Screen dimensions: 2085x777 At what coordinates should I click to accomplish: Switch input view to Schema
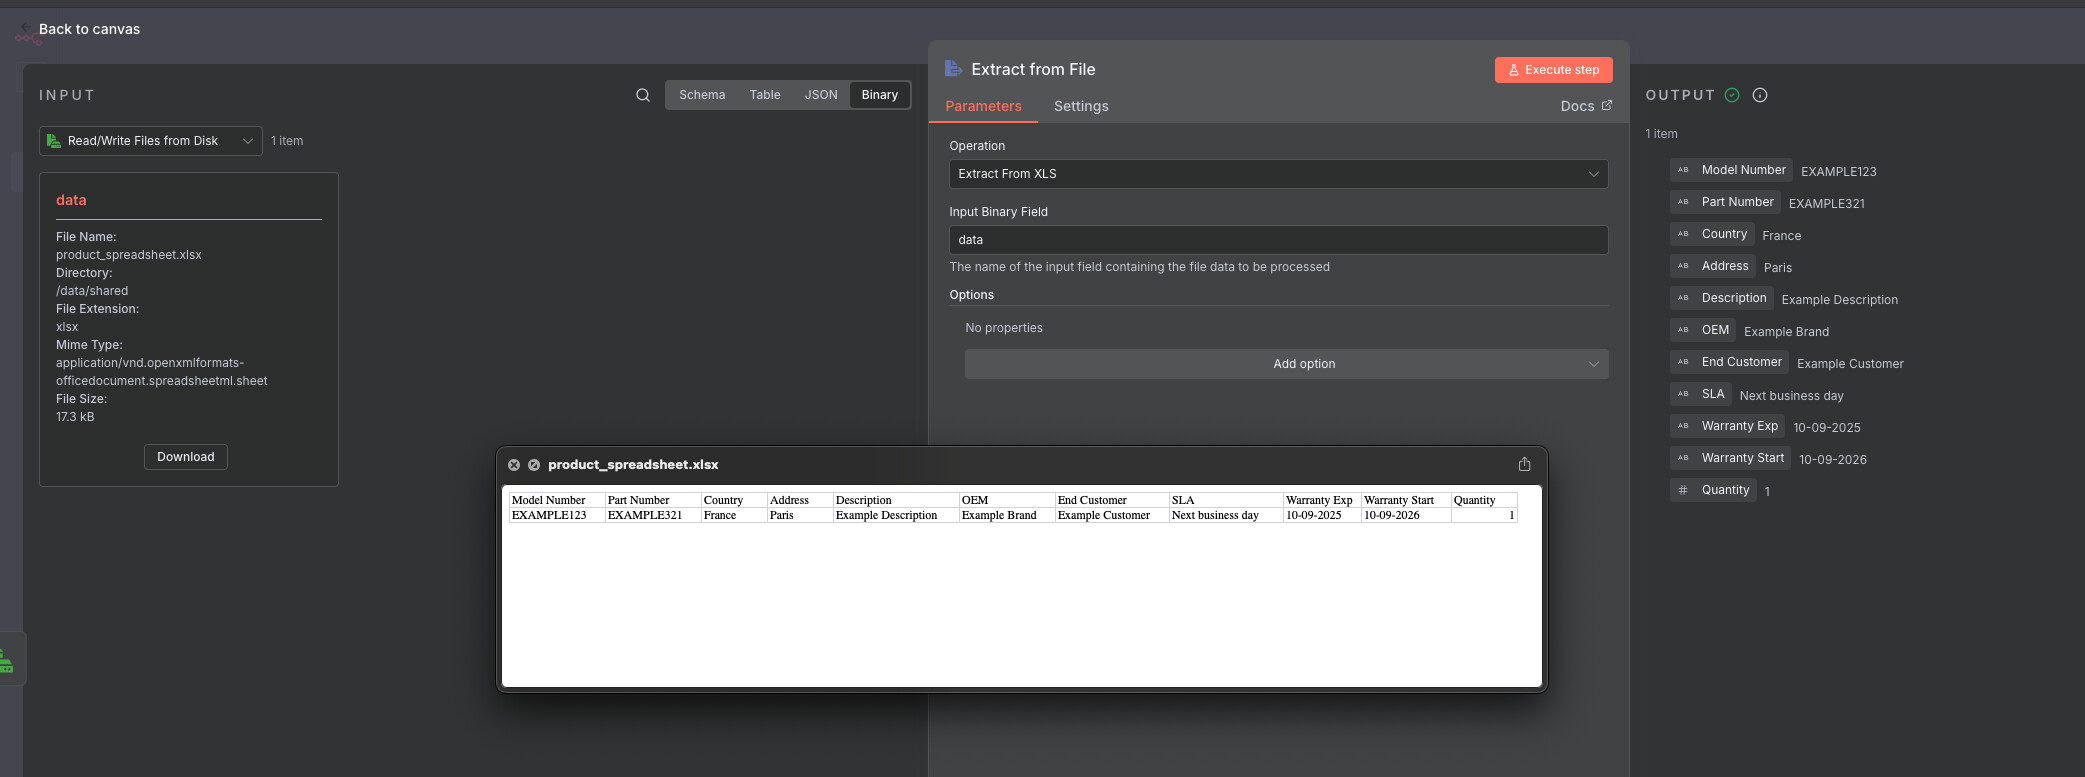(x=702, y=95)
